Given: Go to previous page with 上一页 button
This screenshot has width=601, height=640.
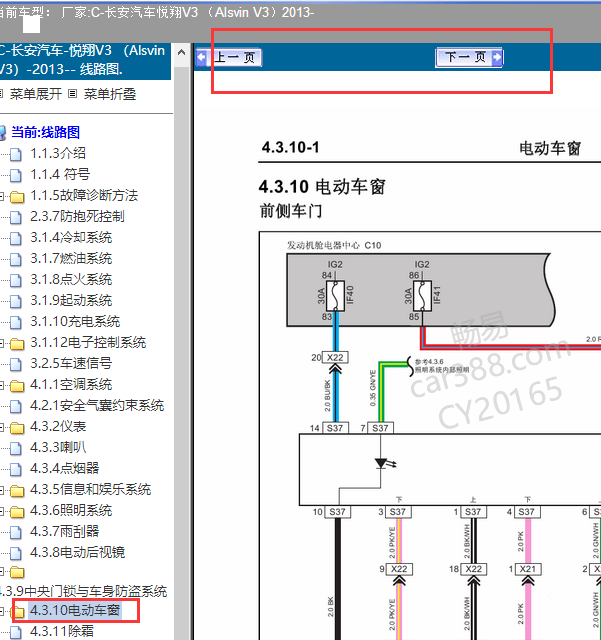Looking at the screenshot, I should coord(229,58).
